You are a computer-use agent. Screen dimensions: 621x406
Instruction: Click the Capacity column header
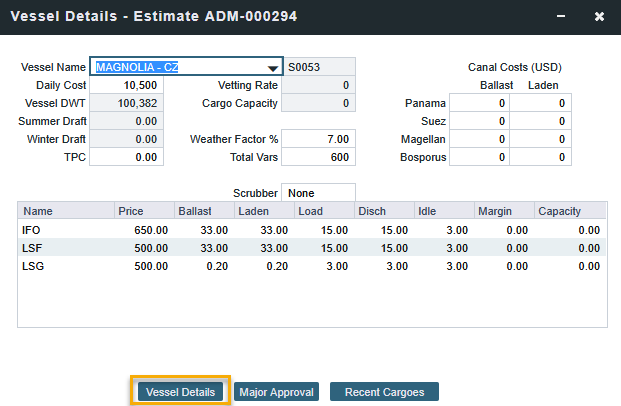569,211
